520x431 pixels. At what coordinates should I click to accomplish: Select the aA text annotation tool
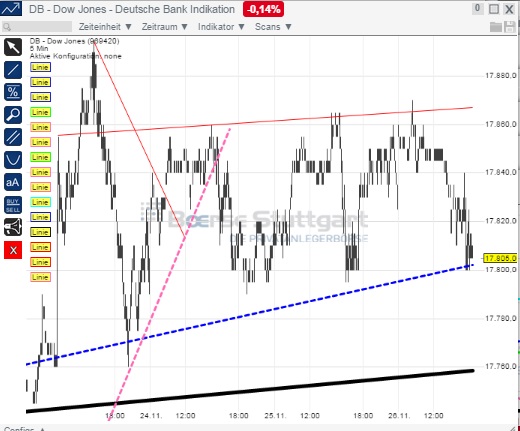(13, 182)
